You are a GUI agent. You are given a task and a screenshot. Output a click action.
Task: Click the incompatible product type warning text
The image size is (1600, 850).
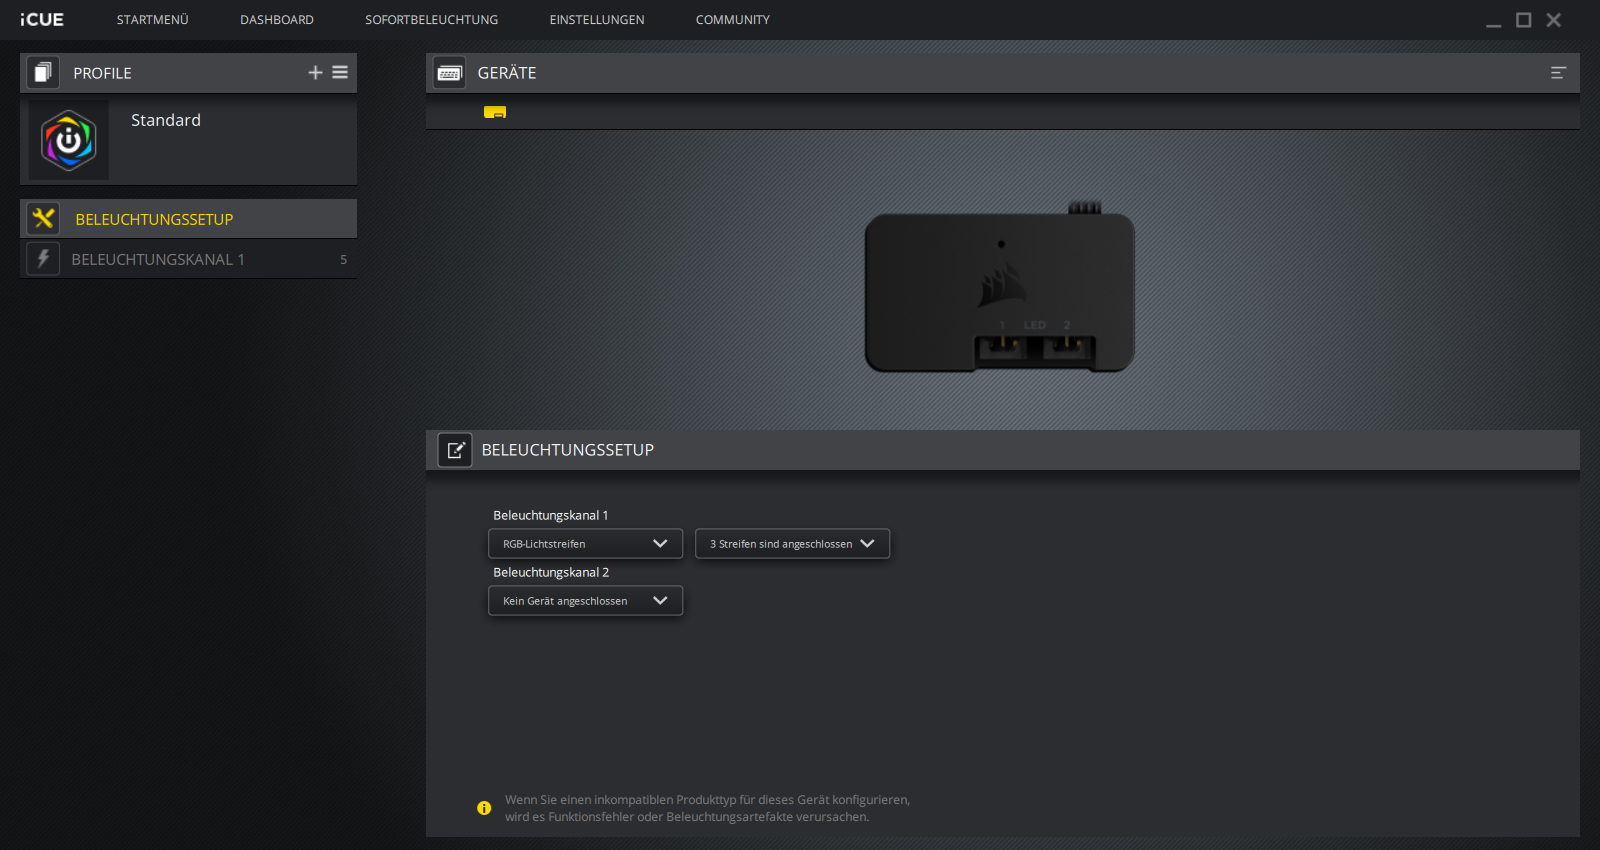[x=707, y=808]
